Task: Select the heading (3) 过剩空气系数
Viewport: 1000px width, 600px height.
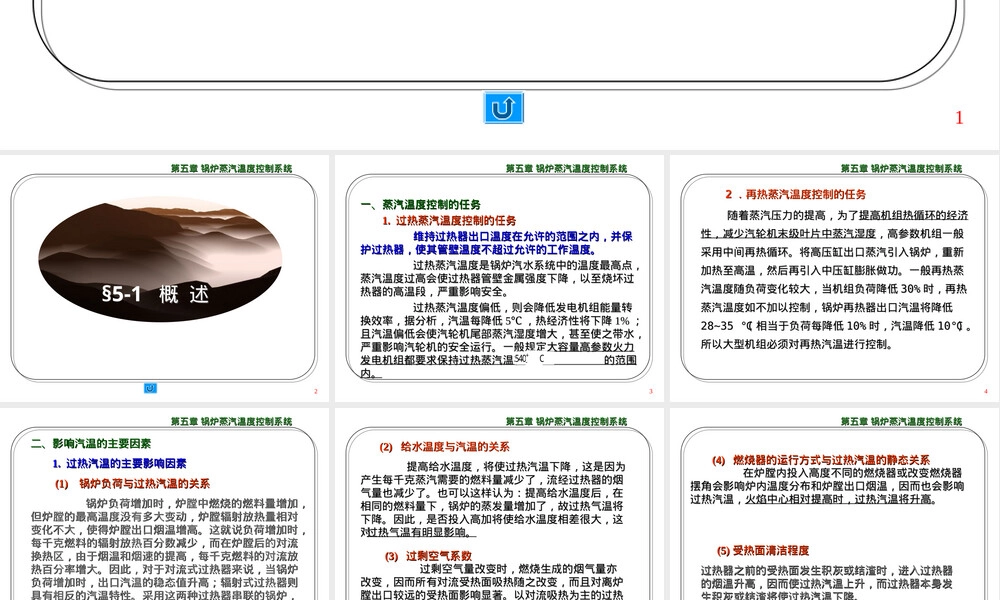Action: pos(428,557)
